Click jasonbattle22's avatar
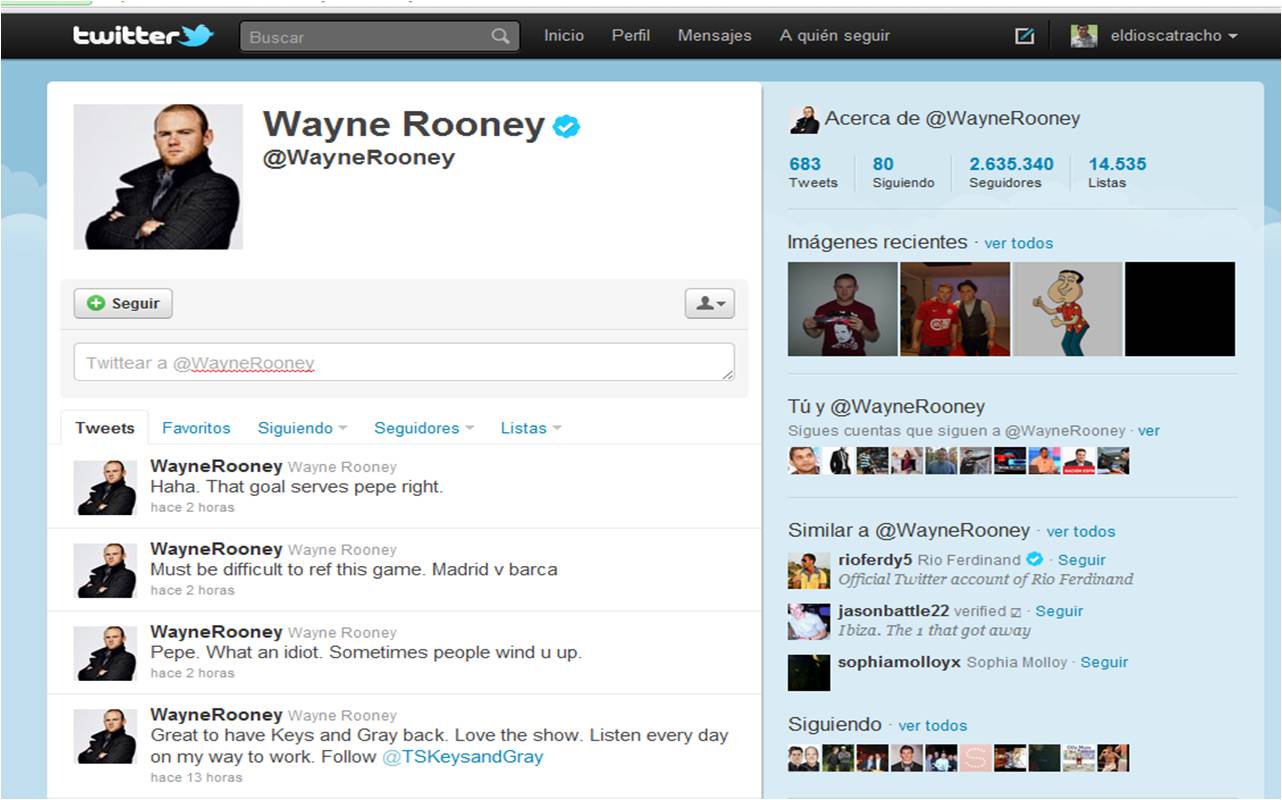 (x=808, y=621)
